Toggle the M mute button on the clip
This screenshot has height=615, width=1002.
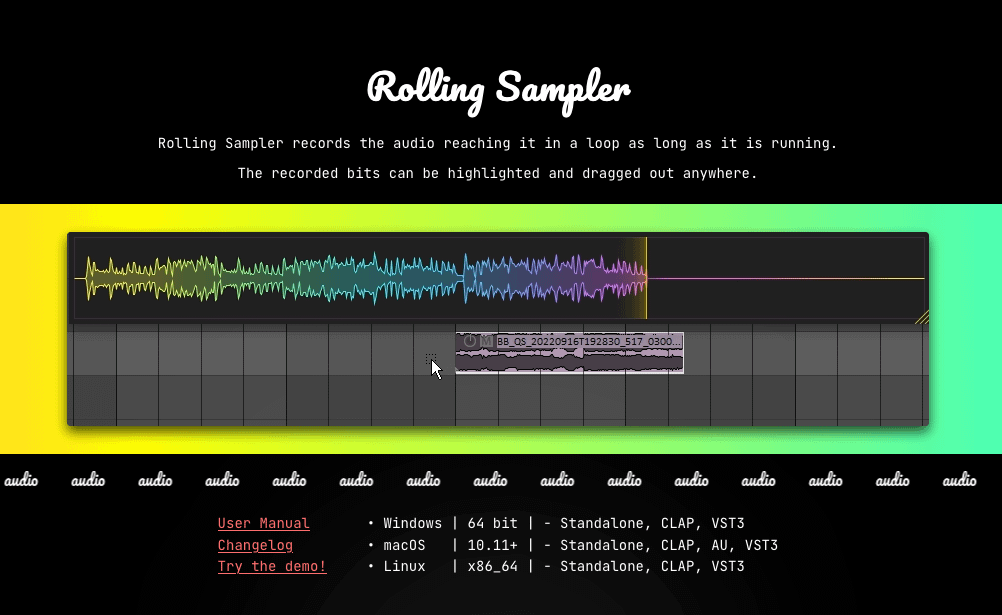[487, 341]
